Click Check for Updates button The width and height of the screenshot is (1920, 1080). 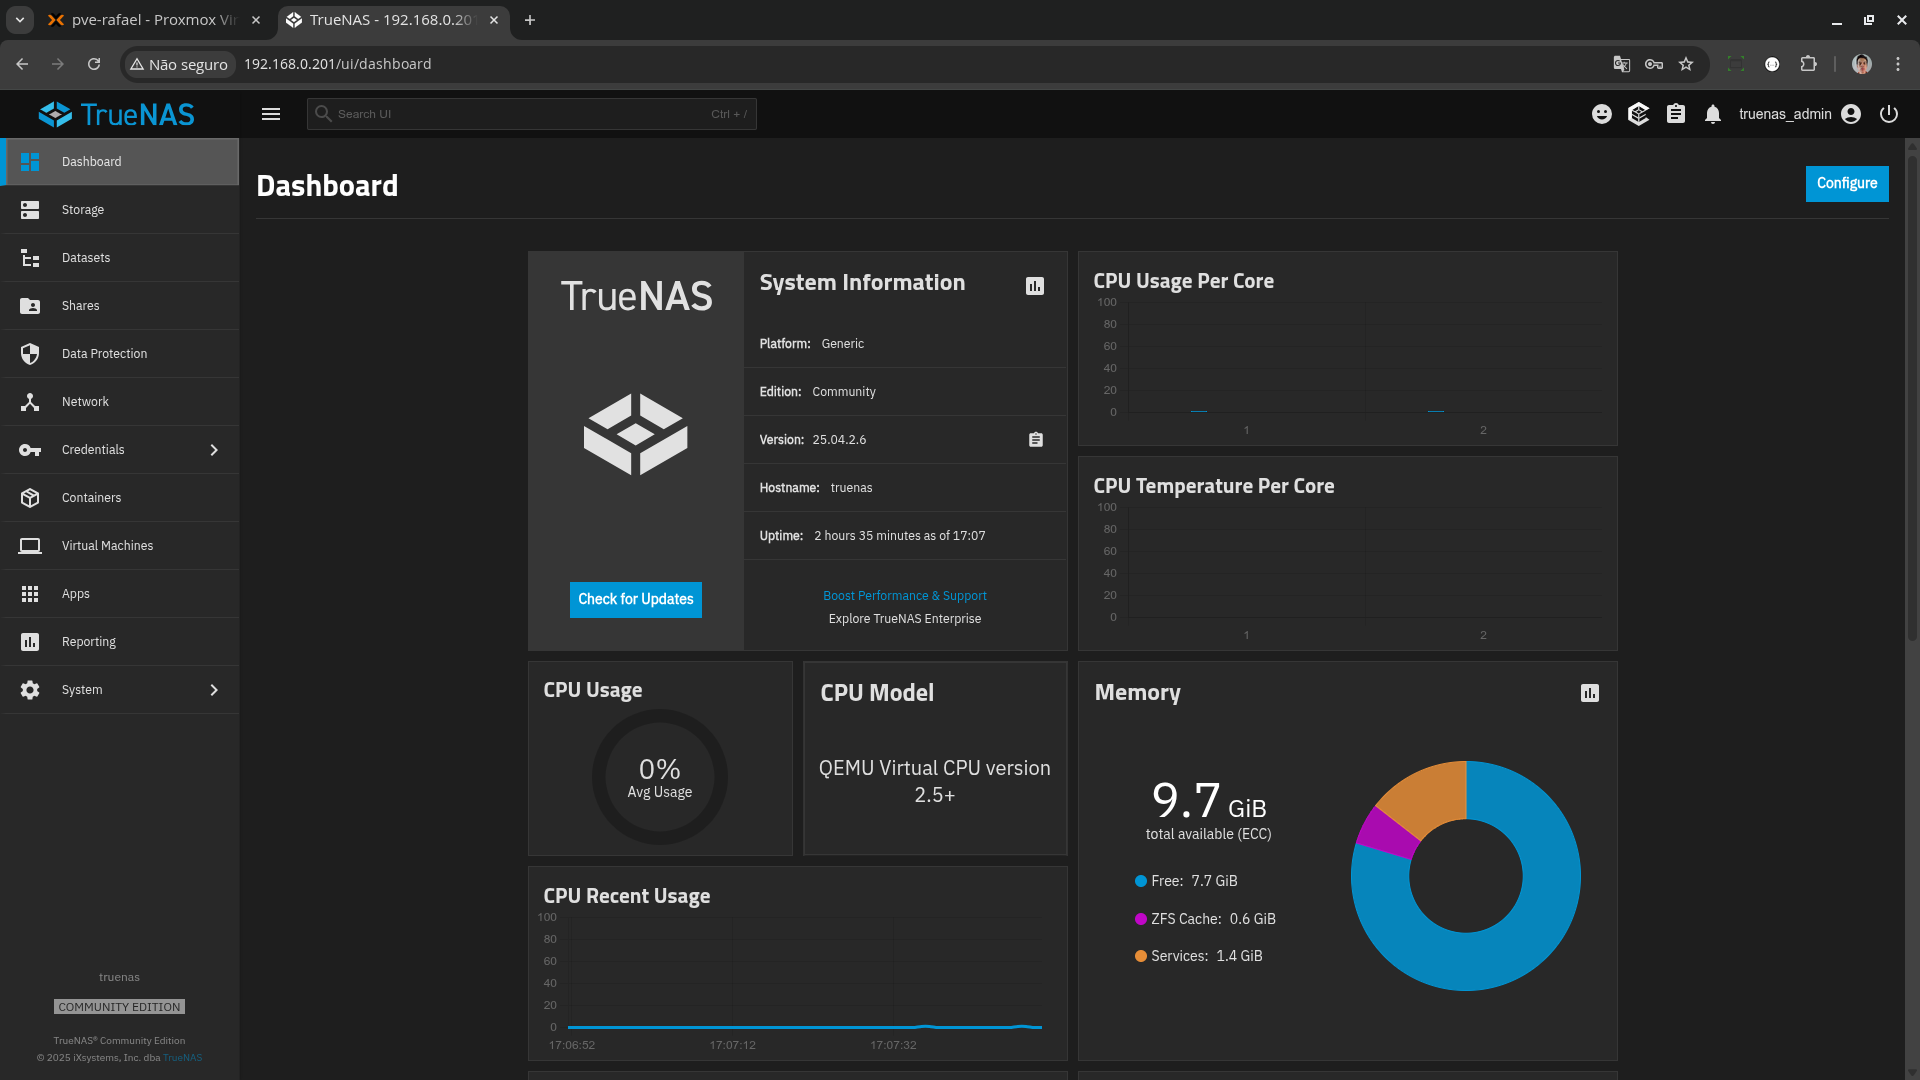point(636,600)
